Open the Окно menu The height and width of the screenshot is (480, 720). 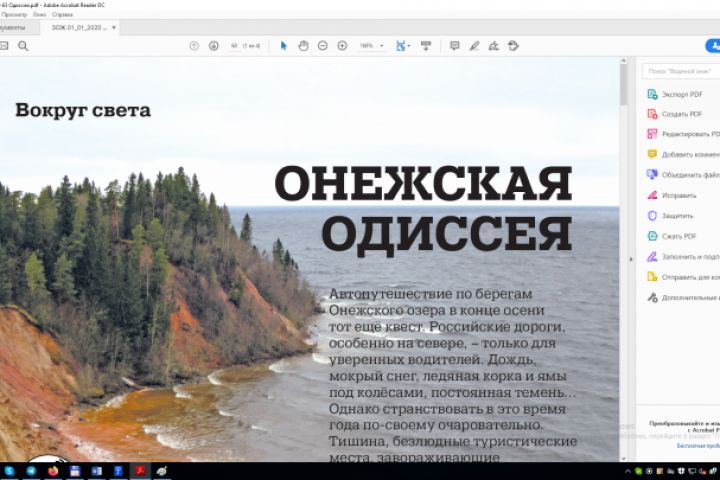click(x=39, y=15)
